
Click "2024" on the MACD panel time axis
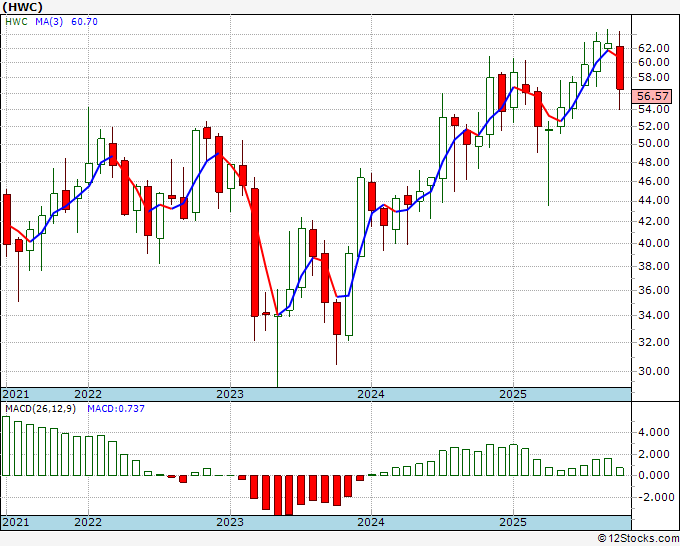click(x=371, y=522)
